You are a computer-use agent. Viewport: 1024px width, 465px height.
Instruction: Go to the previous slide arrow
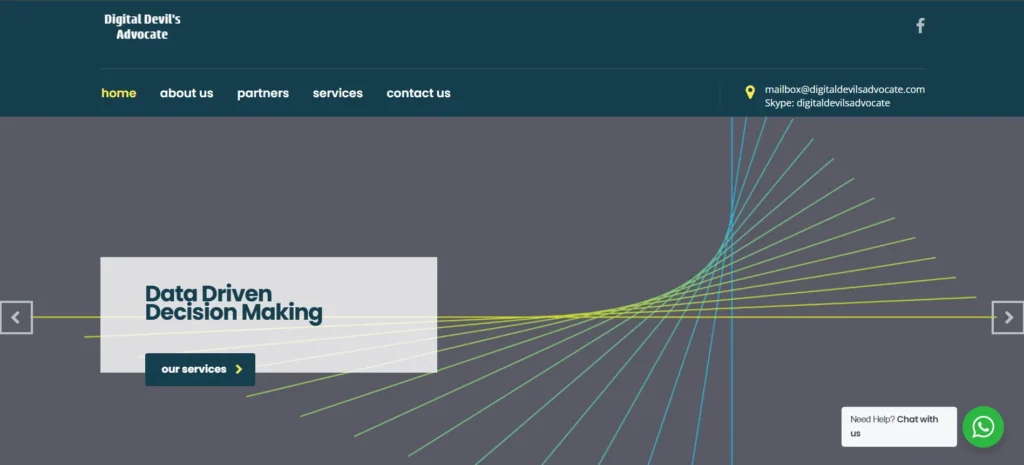16,317
